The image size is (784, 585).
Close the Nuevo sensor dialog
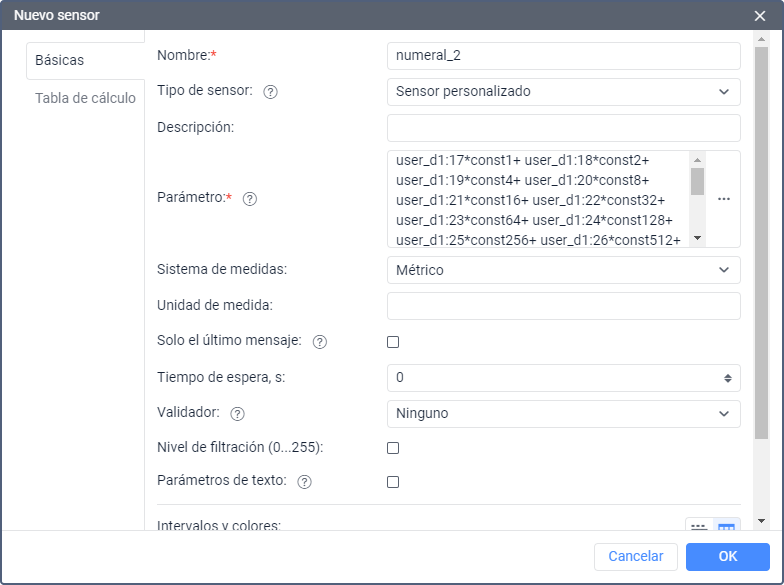point(760,15)
